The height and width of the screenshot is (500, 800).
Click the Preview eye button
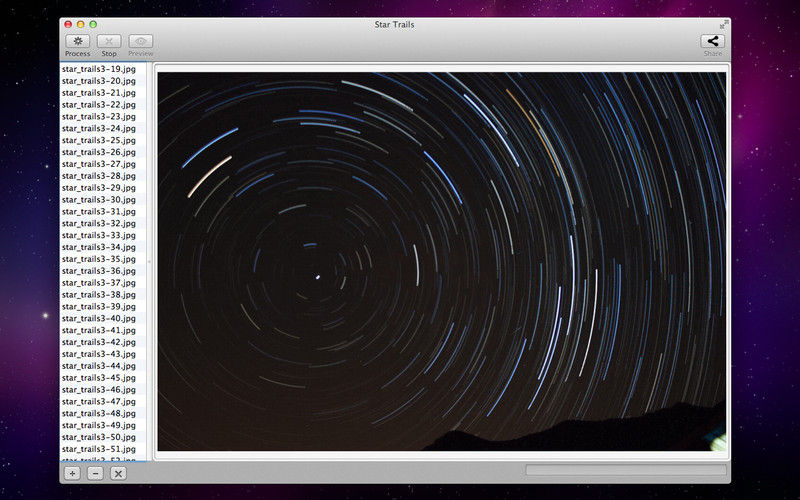tap(141, 41)
